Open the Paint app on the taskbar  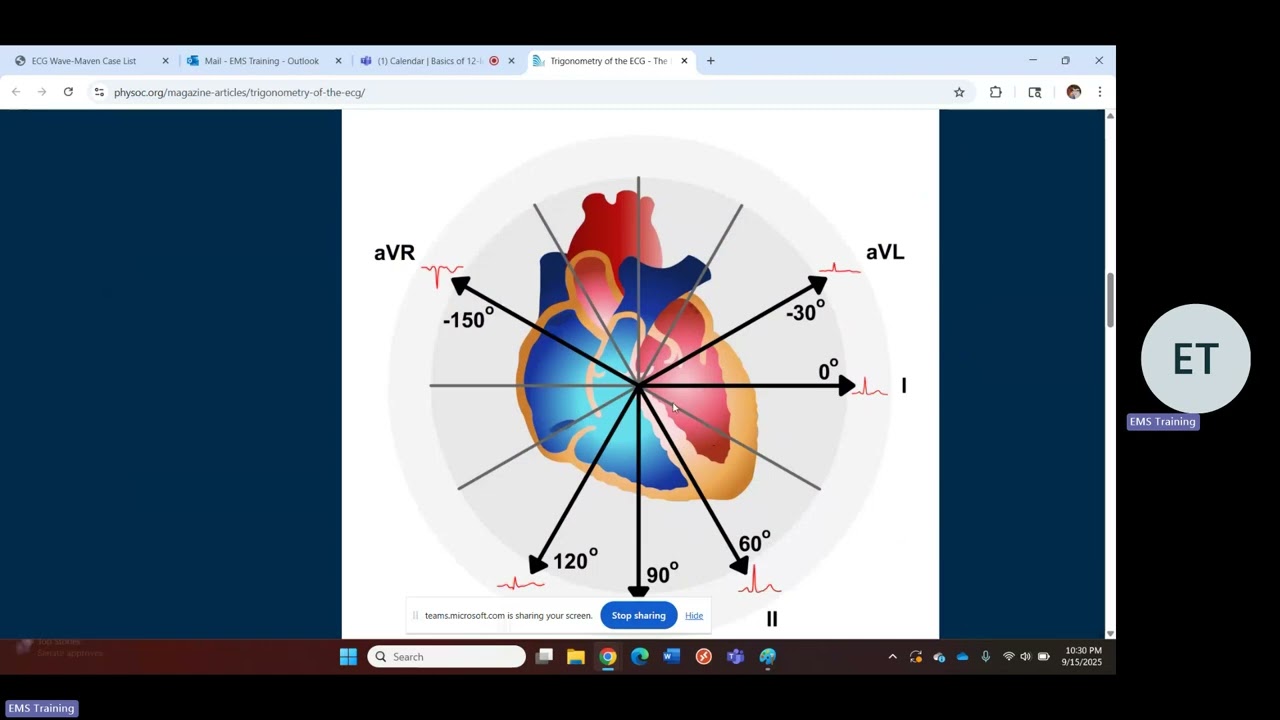point(768,657)
